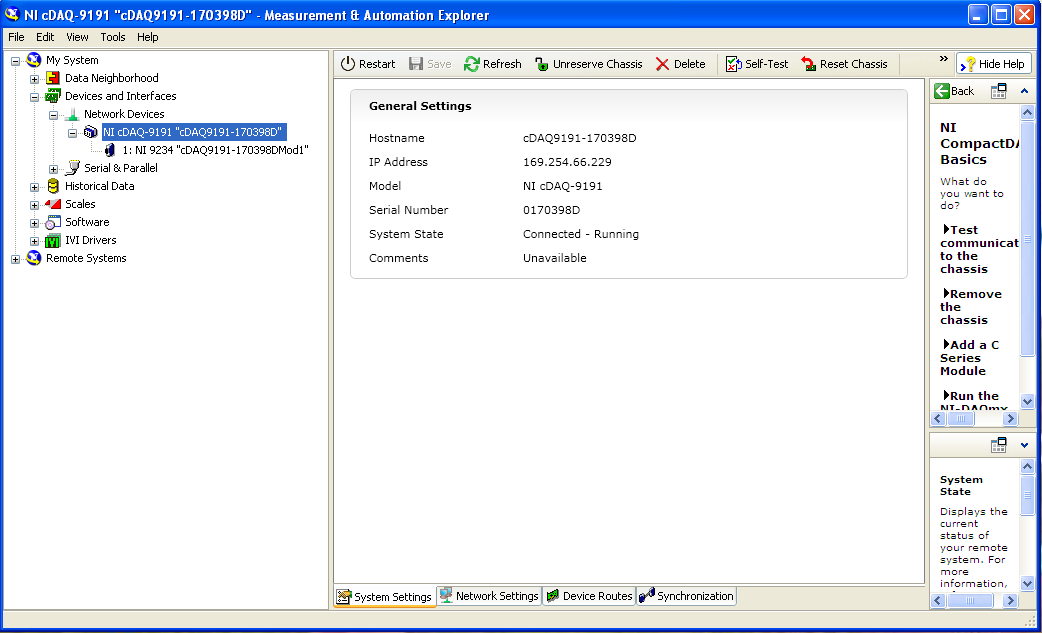This screenshot has width=1042, height=633.
Task: Switch to the System Settings tab
Action: coord(385,596)
